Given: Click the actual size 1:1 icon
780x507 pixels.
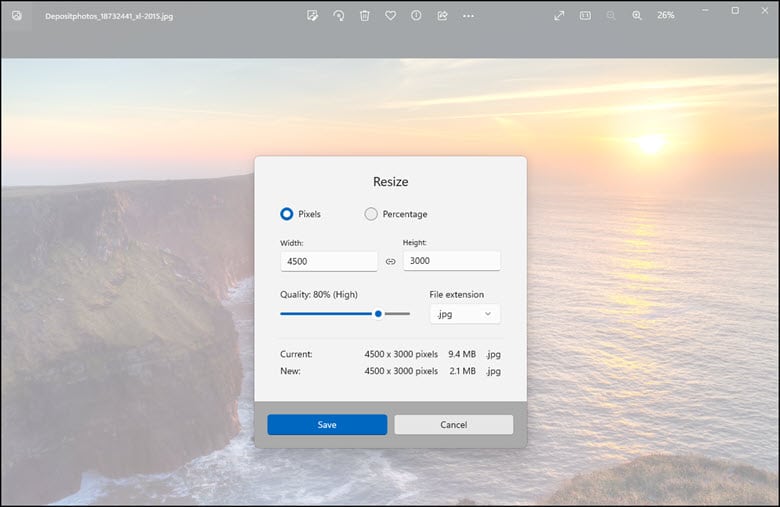Looking at the screenshot, I should coord(585,15).
